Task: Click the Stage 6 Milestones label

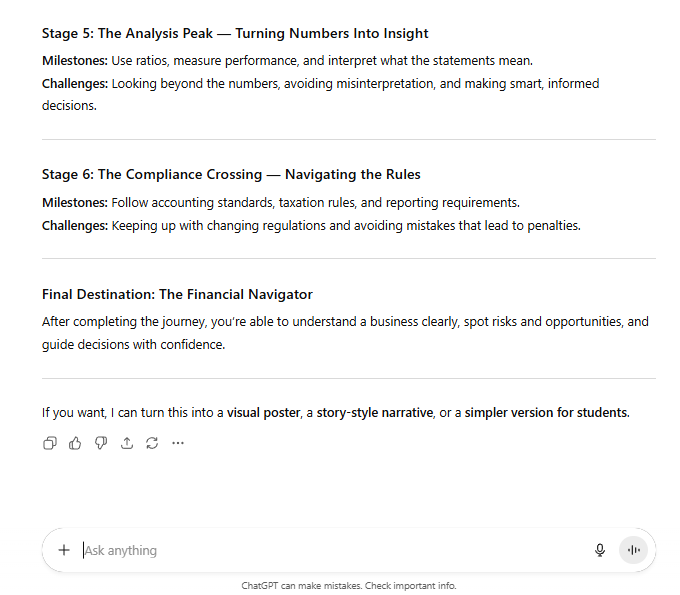Action: coord(75,202)
